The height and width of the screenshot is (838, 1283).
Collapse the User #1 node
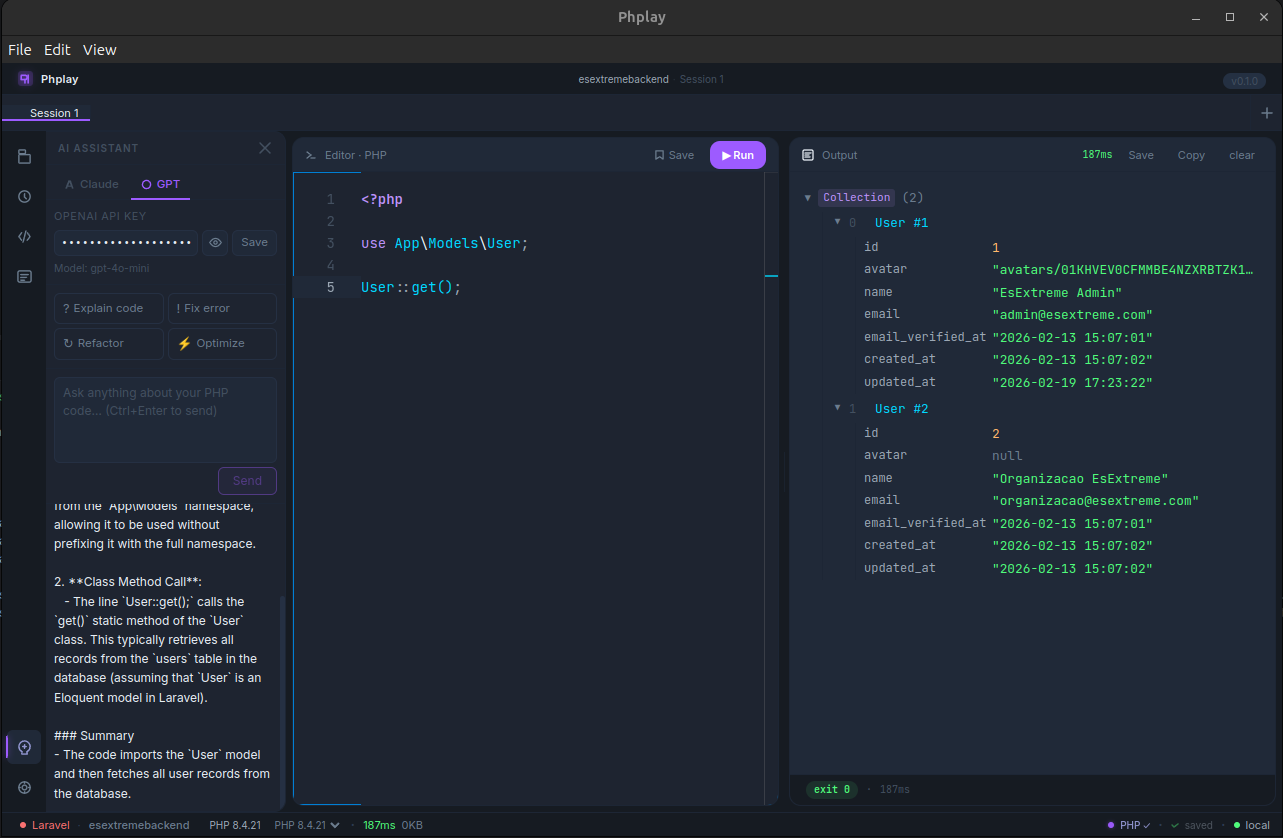click(x=838, y=222)
